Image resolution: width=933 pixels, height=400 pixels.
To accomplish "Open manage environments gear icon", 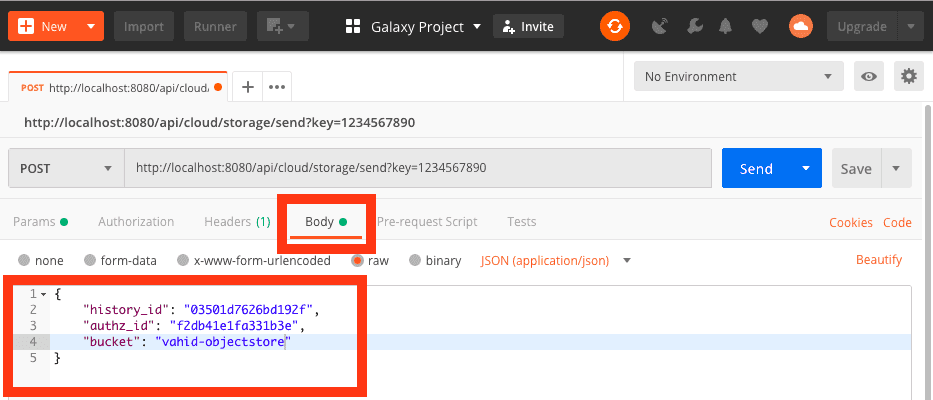I will 908,77.
